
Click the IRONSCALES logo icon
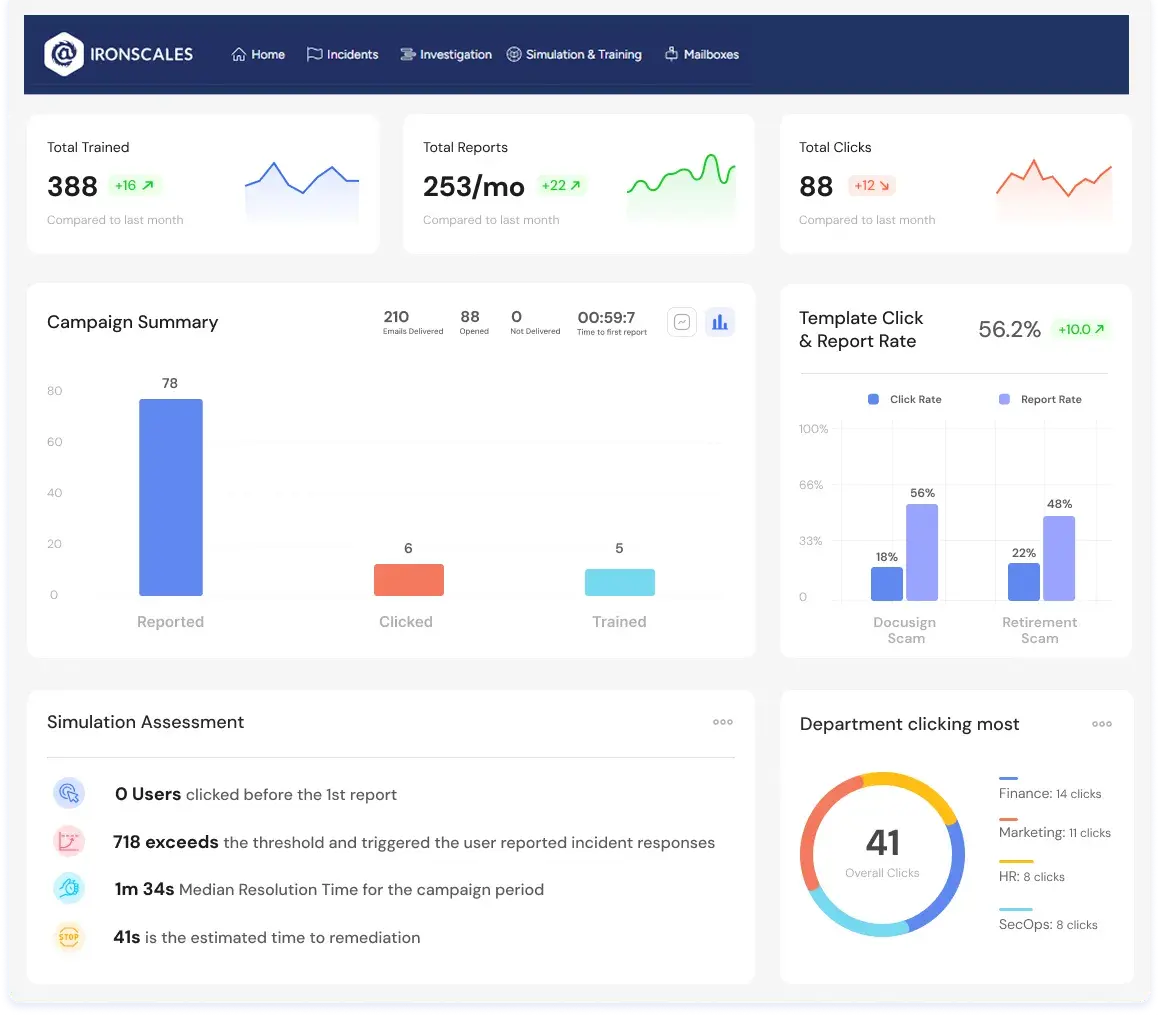(x=64, y=55)
